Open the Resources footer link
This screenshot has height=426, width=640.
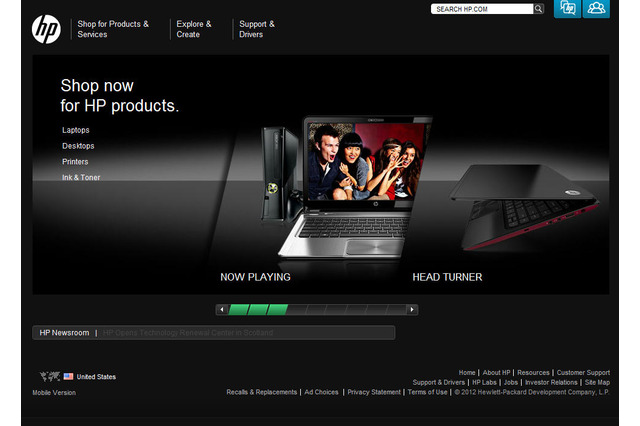[x=533, y=373]
